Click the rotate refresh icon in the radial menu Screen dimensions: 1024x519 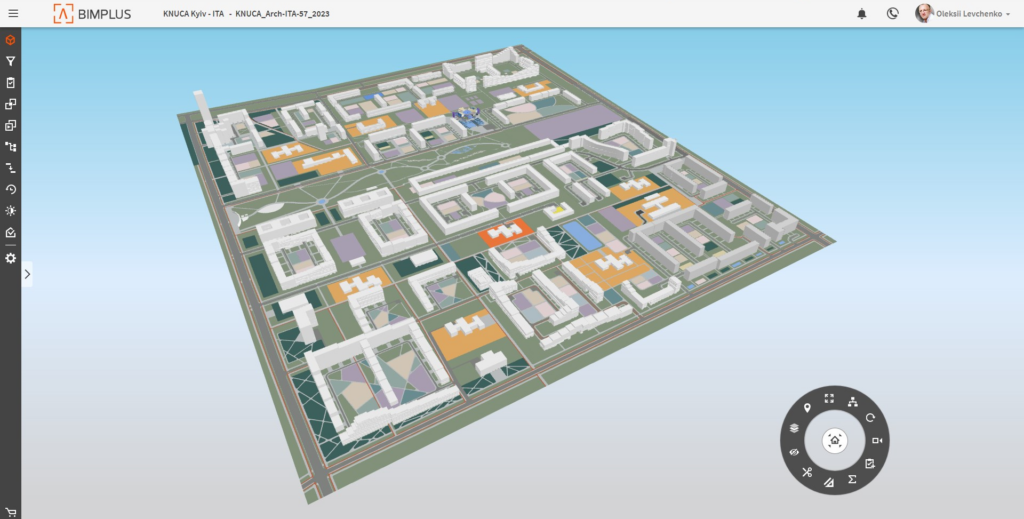click(870, 418)
